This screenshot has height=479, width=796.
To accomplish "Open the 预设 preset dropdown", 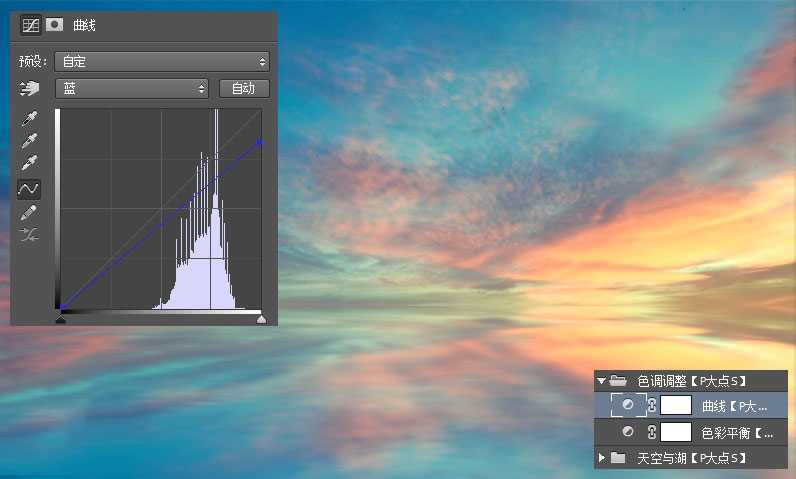I will point(162,62).
